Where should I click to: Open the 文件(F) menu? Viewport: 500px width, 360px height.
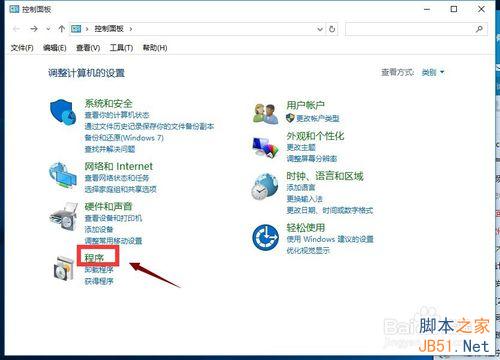click(x=22, y=48)
